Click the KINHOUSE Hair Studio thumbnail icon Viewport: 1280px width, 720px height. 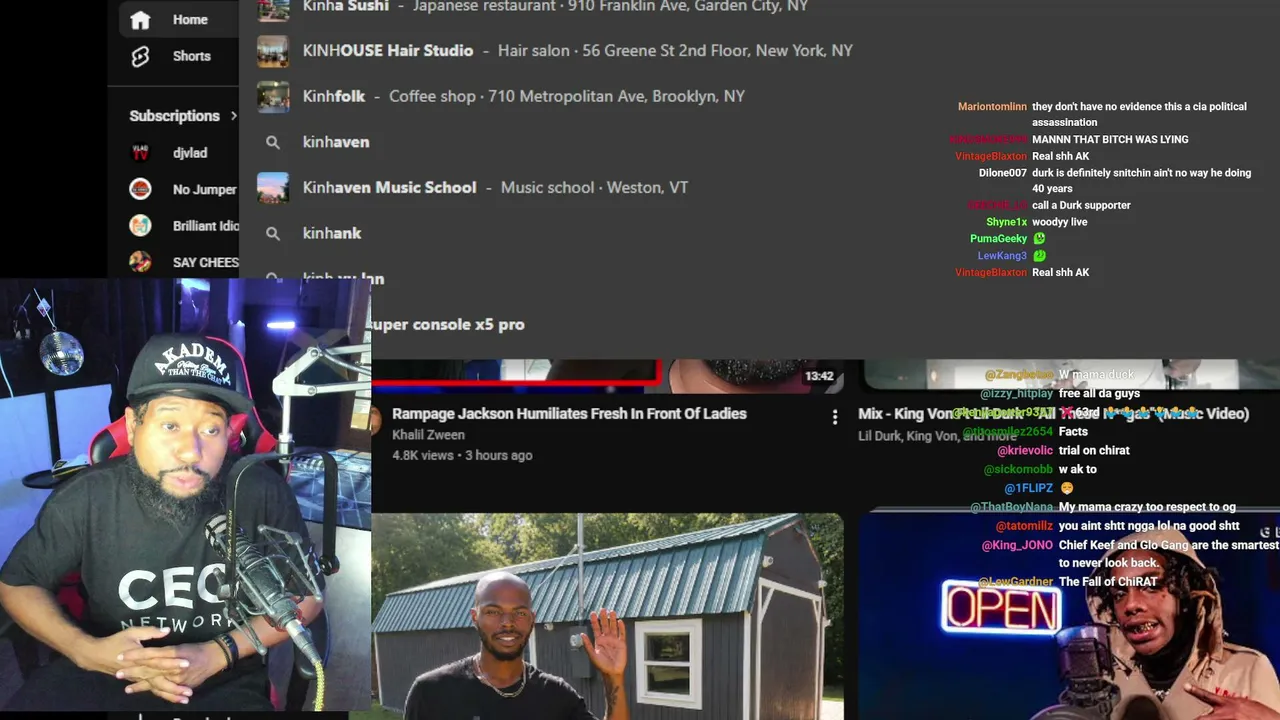(273, 51)
